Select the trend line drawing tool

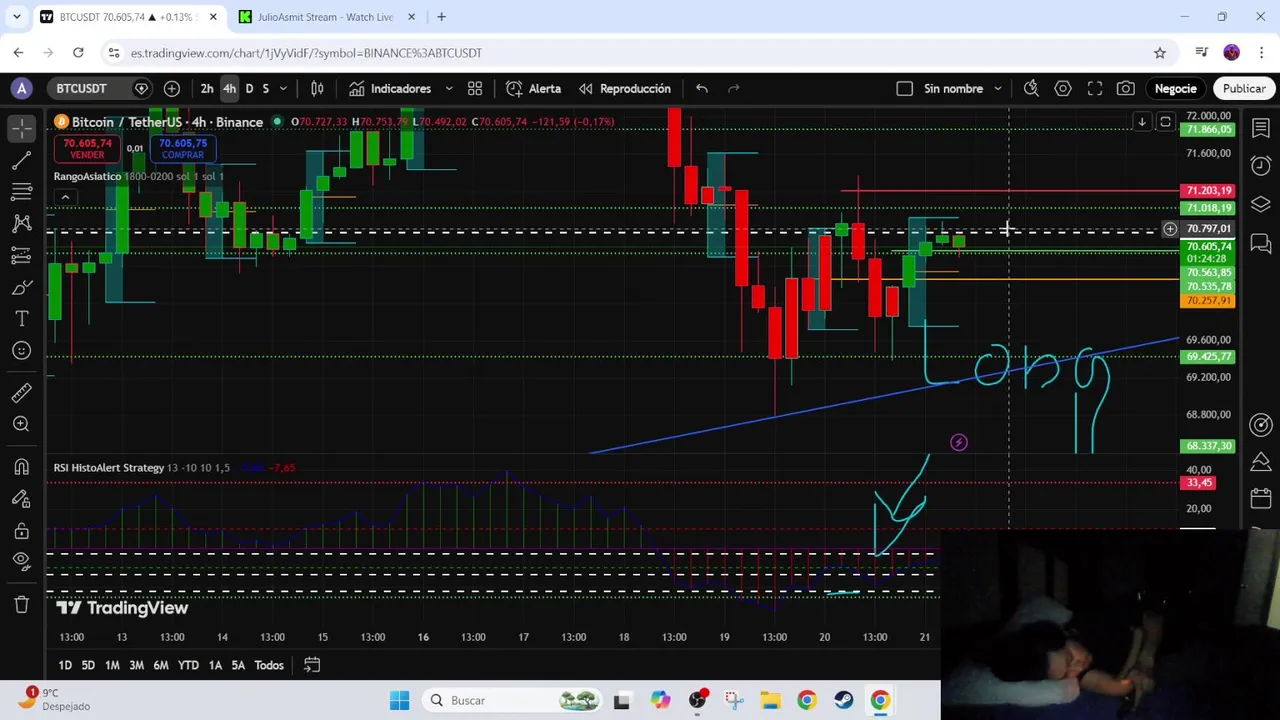click(x=21, y=160)
